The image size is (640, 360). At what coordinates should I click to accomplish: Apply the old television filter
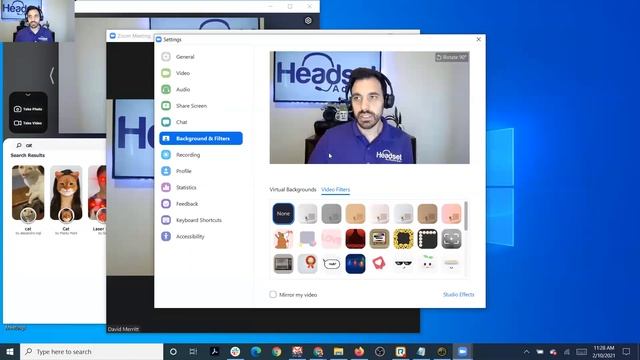coord(283,264)
